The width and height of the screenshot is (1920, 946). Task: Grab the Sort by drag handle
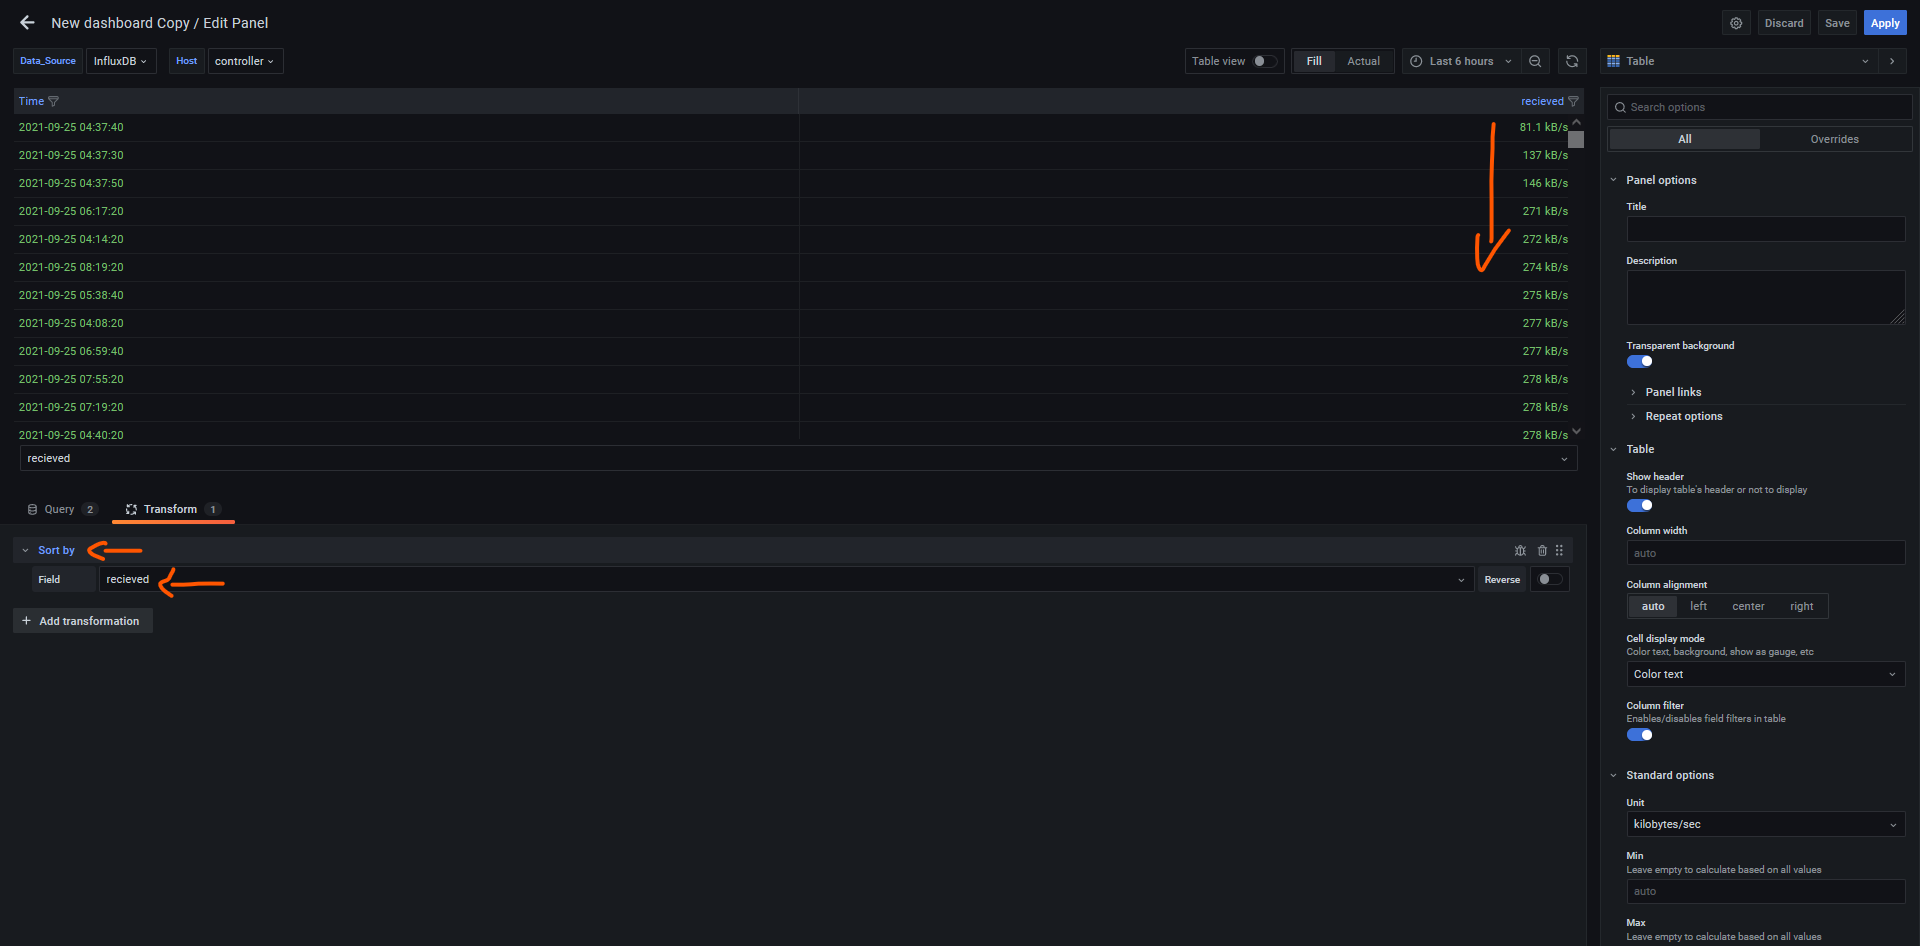click(x=1559, y=550)
